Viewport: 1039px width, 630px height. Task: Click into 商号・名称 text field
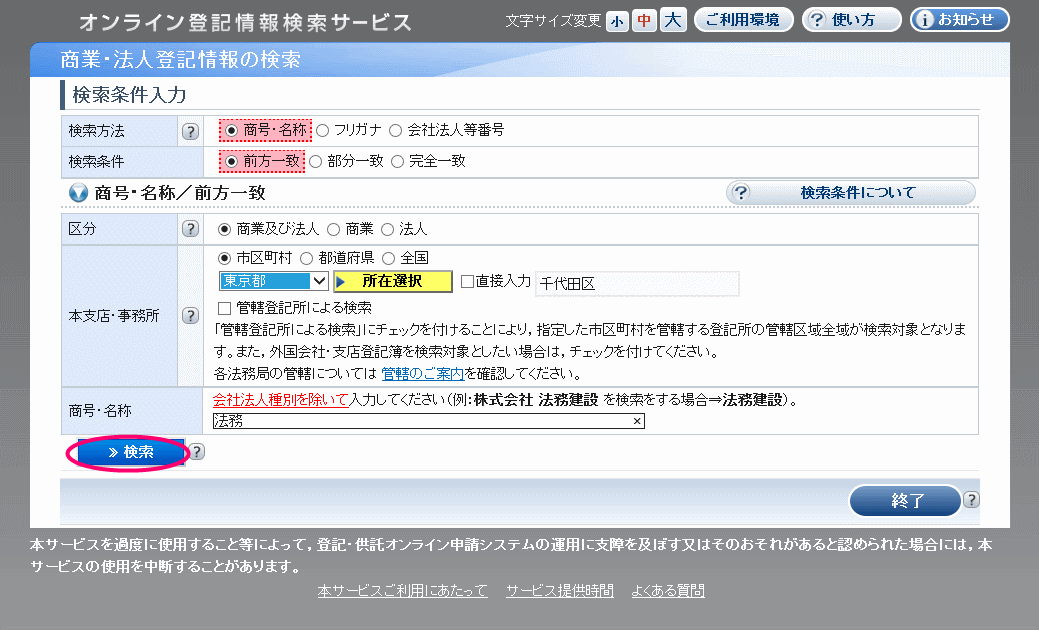[420, 422]
